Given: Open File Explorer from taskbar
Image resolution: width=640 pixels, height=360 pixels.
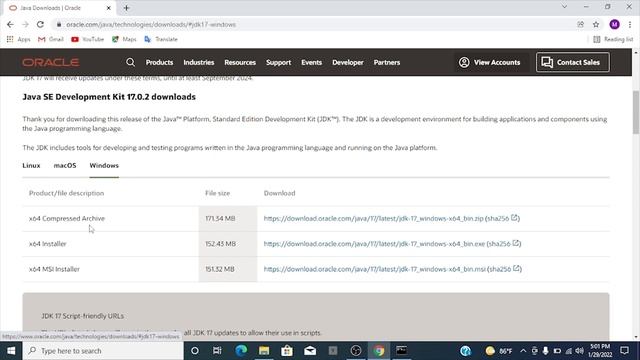Looking at the screenshot, I should 264,351.
